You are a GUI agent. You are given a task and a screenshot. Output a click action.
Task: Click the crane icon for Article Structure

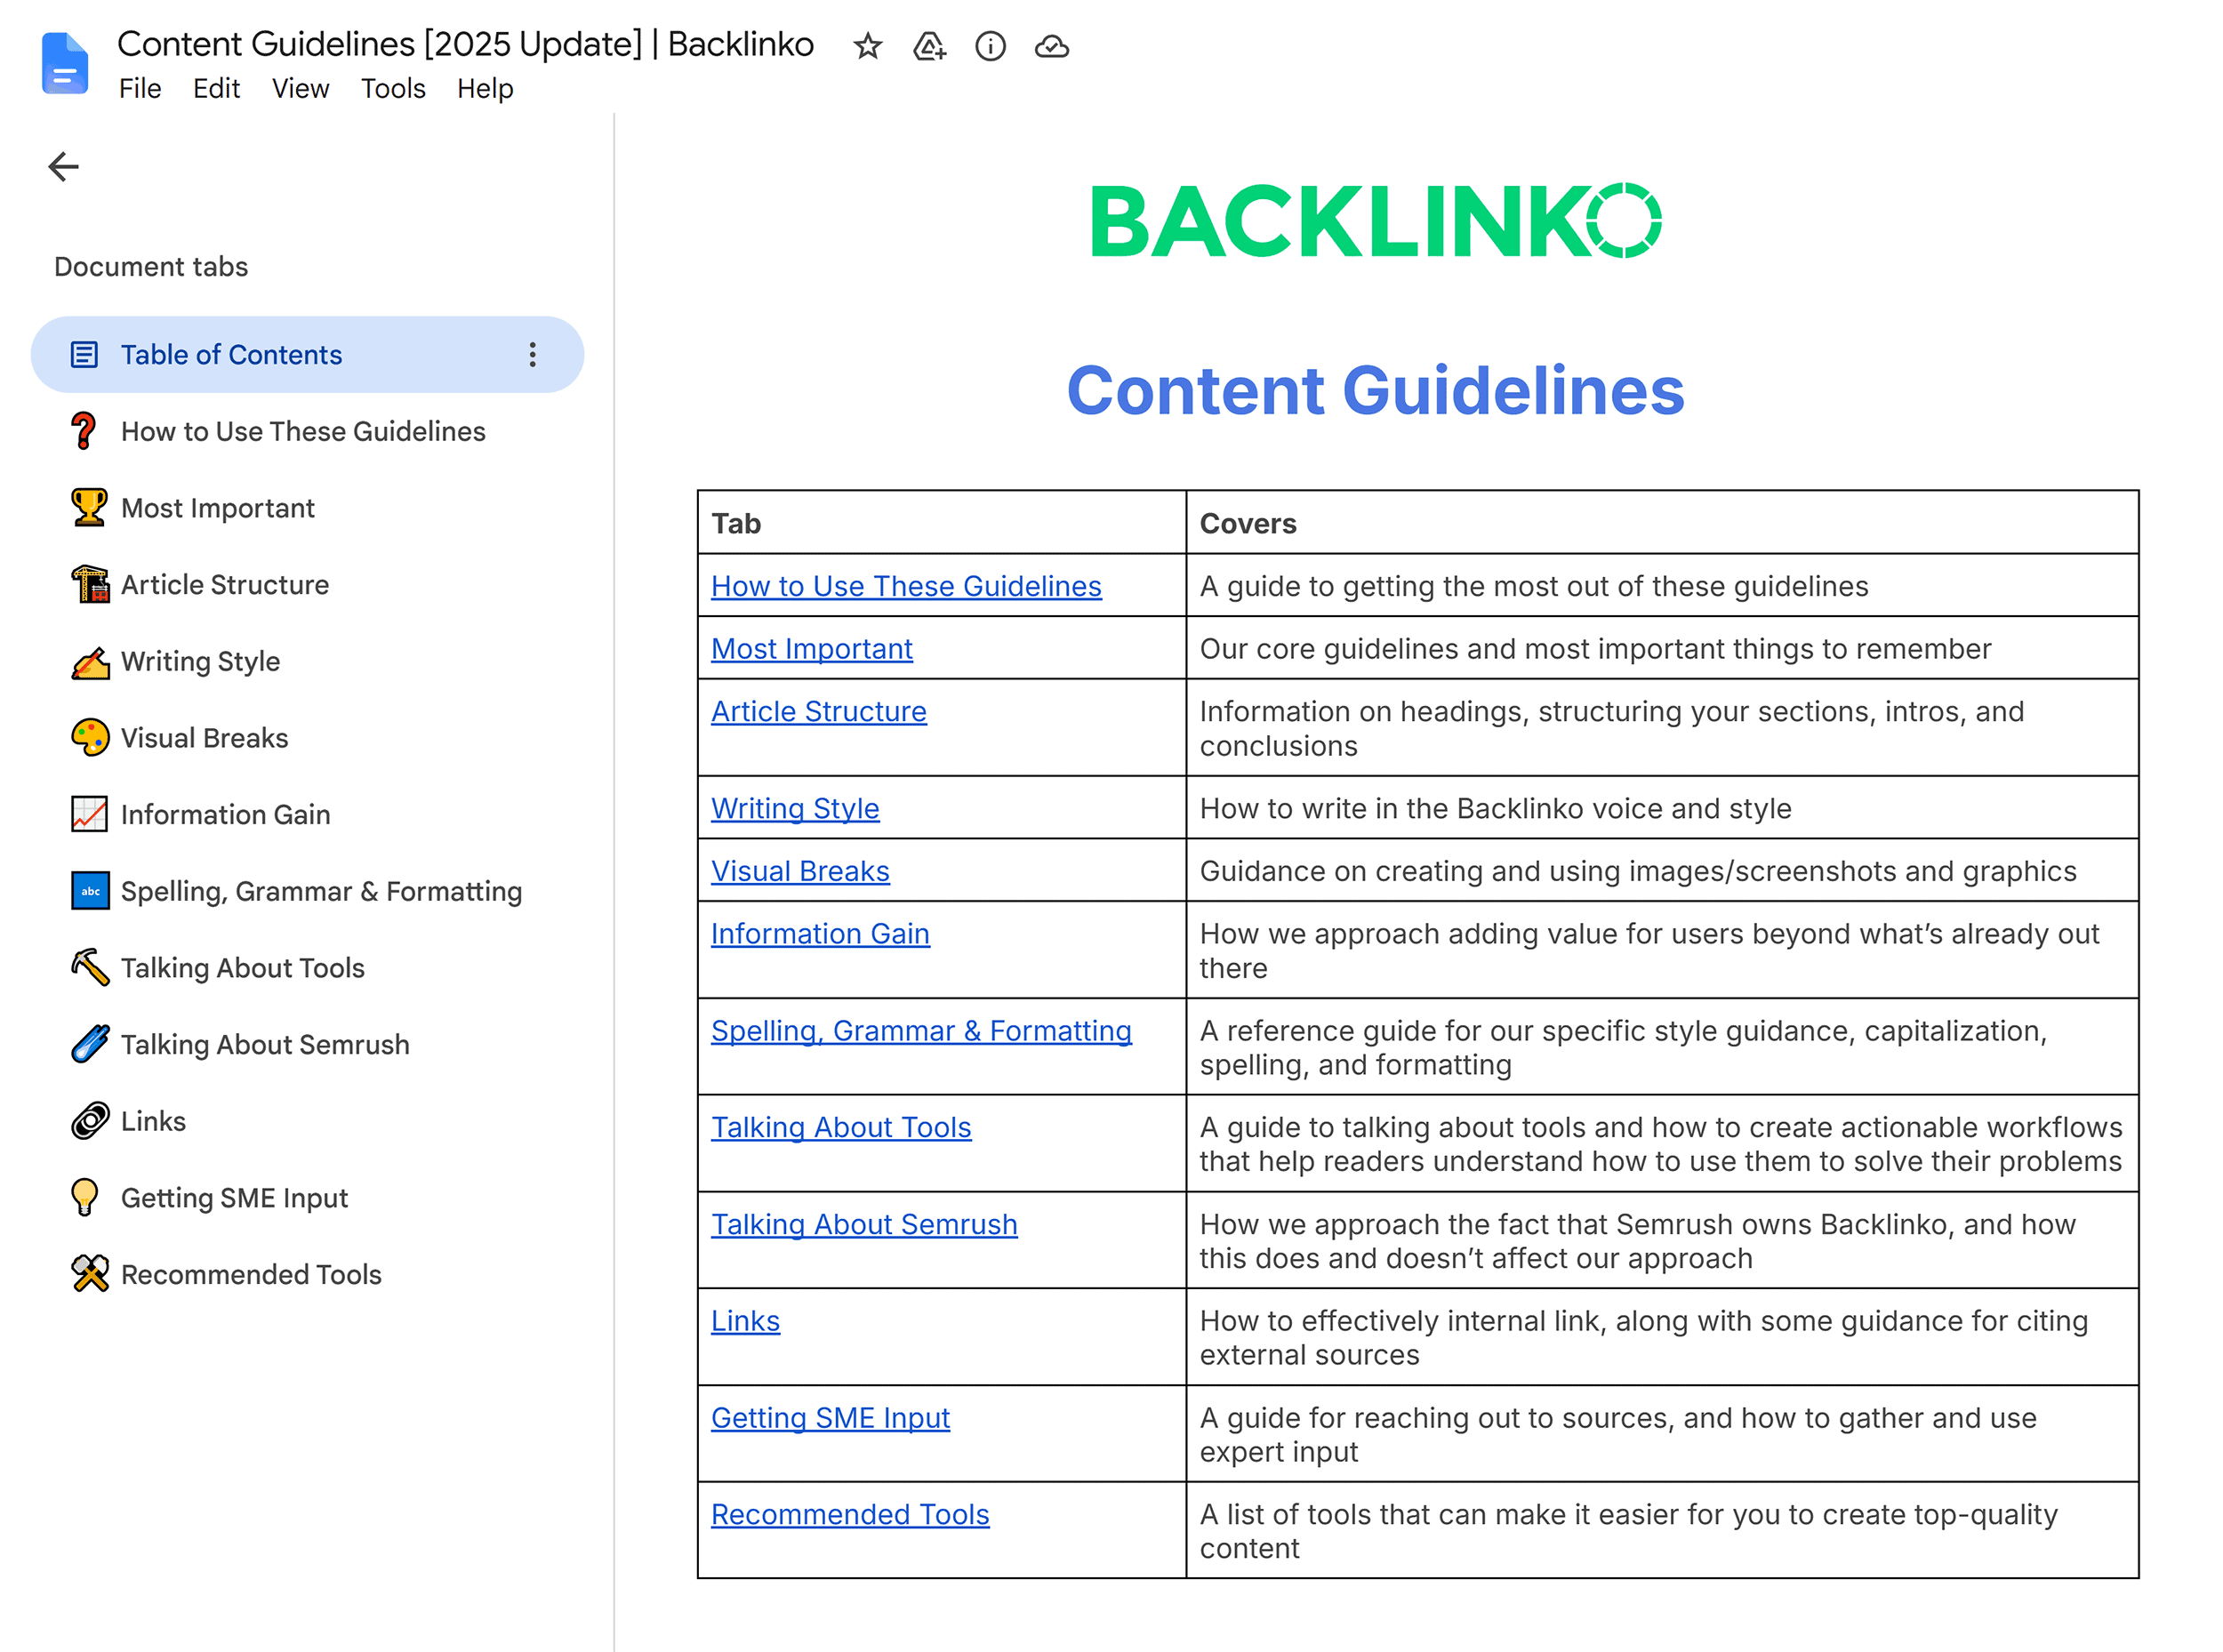coord(90,584)
